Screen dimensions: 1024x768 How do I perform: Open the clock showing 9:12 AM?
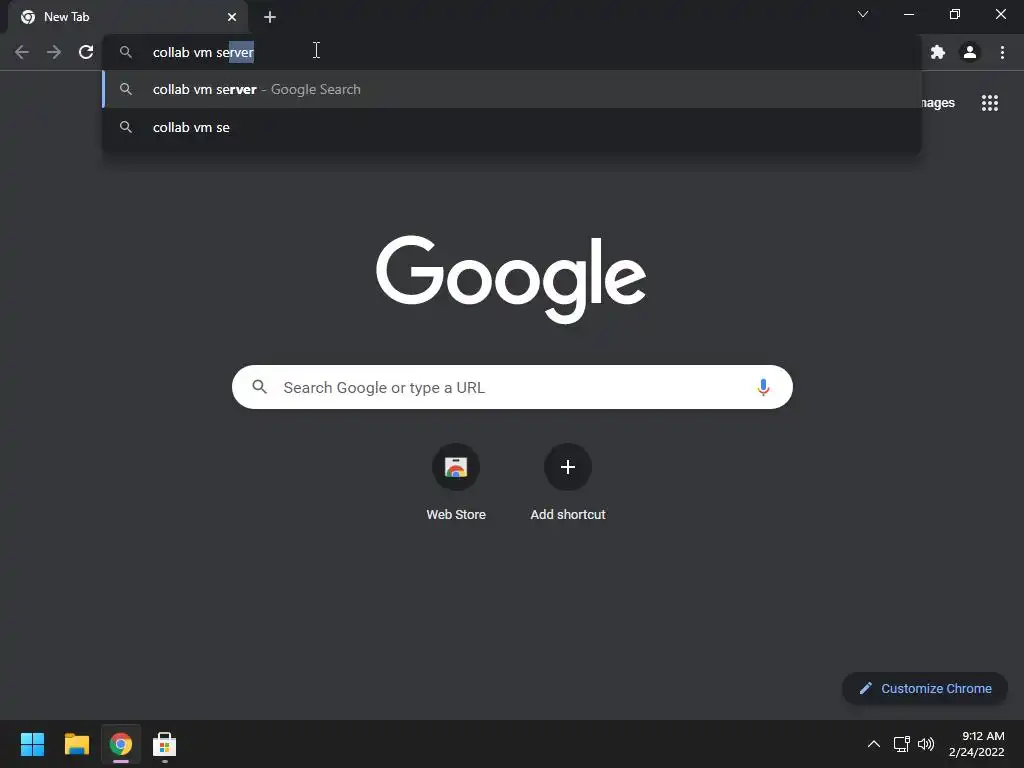[977, 744]
